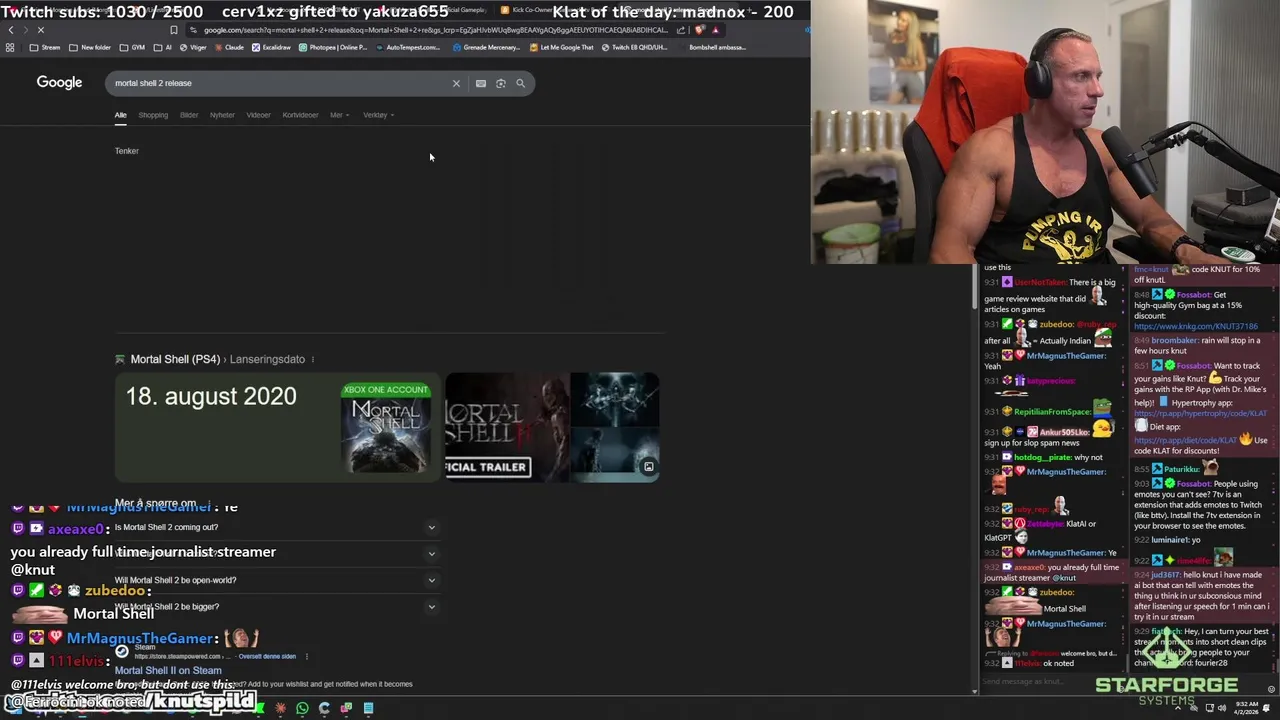The width and height of the screenshot is (1280, 720).
Task: Click the Google search input field
Action: 280,83
